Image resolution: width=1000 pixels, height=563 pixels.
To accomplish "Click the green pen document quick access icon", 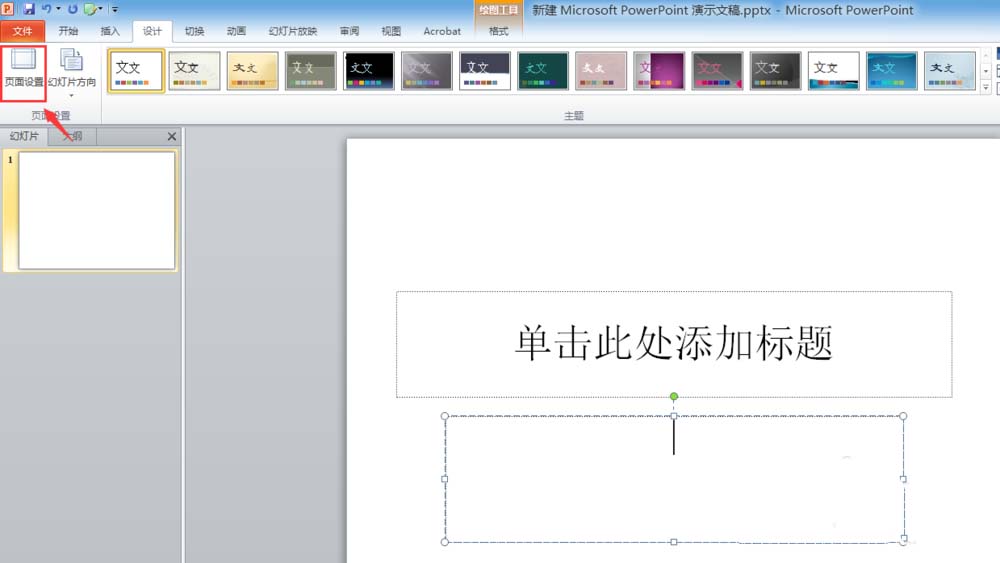I will pos(90,9).
